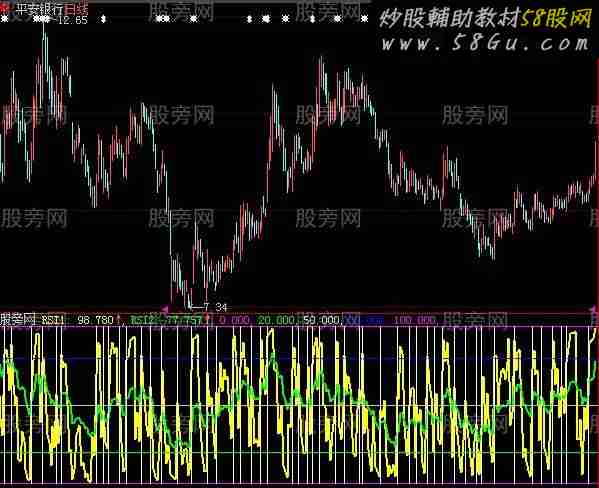This screenshot has width=599, height=488.
Task: Click the 7.34 low price marker
Action: pos(215,307)
